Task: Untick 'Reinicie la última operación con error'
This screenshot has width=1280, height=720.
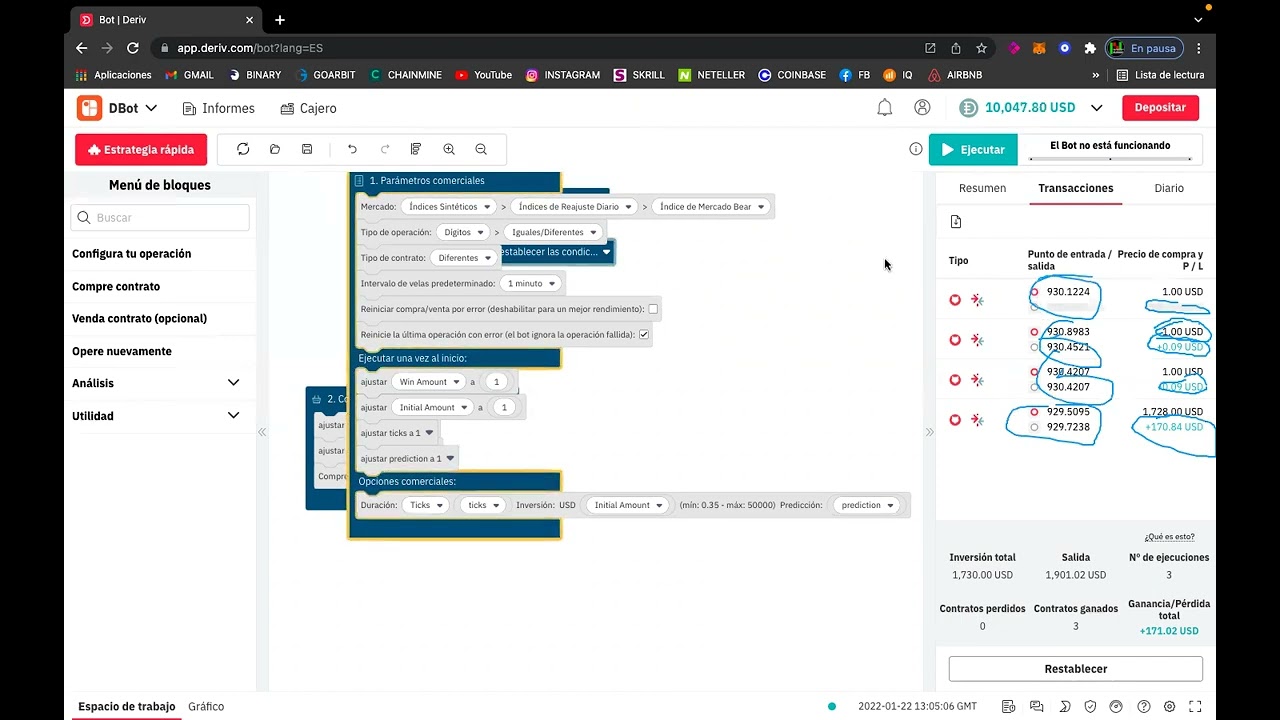Action: pos(644,335)
